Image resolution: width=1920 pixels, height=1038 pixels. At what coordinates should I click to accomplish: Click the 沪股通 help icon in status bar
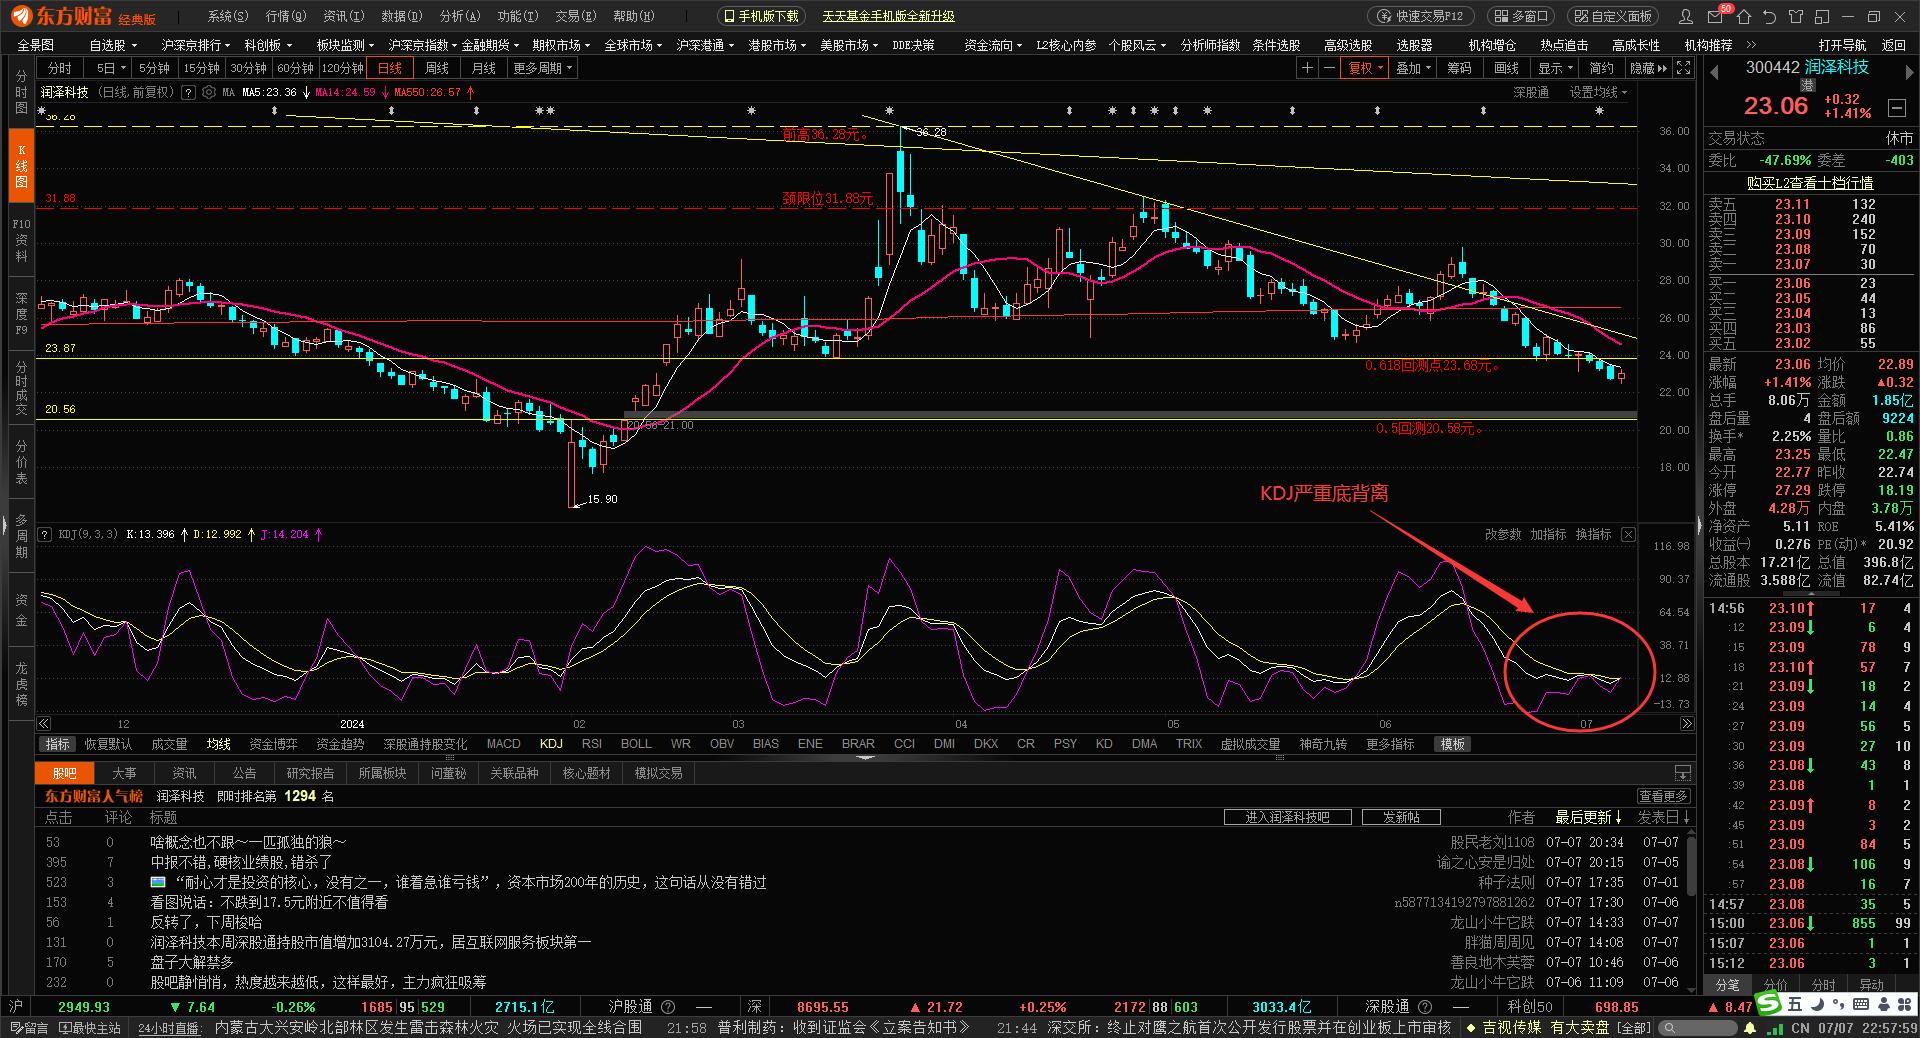668,1007
